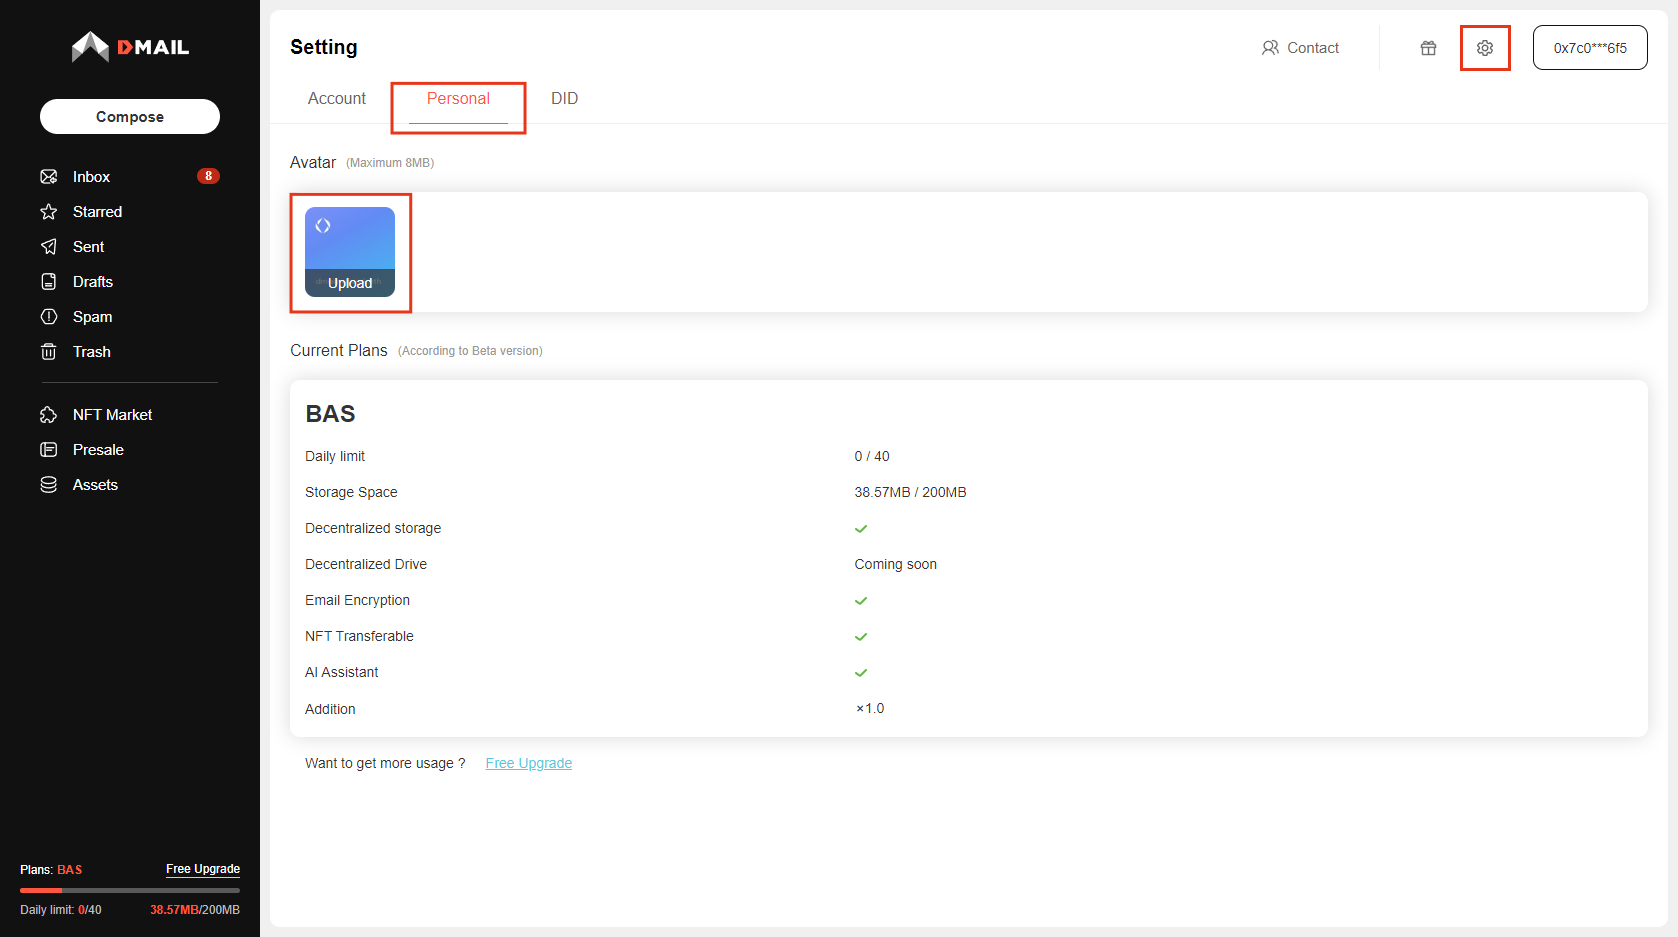Click the Coming soon text
Screen dimensions: 1678x937
click(x=896, y=564)
